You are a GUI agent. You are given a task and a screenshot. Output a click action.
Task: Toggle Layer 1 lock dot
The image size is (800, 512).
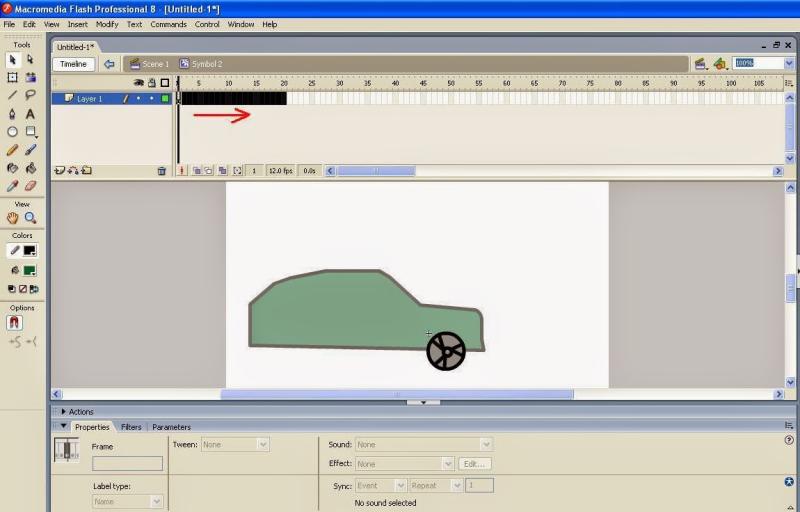[x=152, y=98]
